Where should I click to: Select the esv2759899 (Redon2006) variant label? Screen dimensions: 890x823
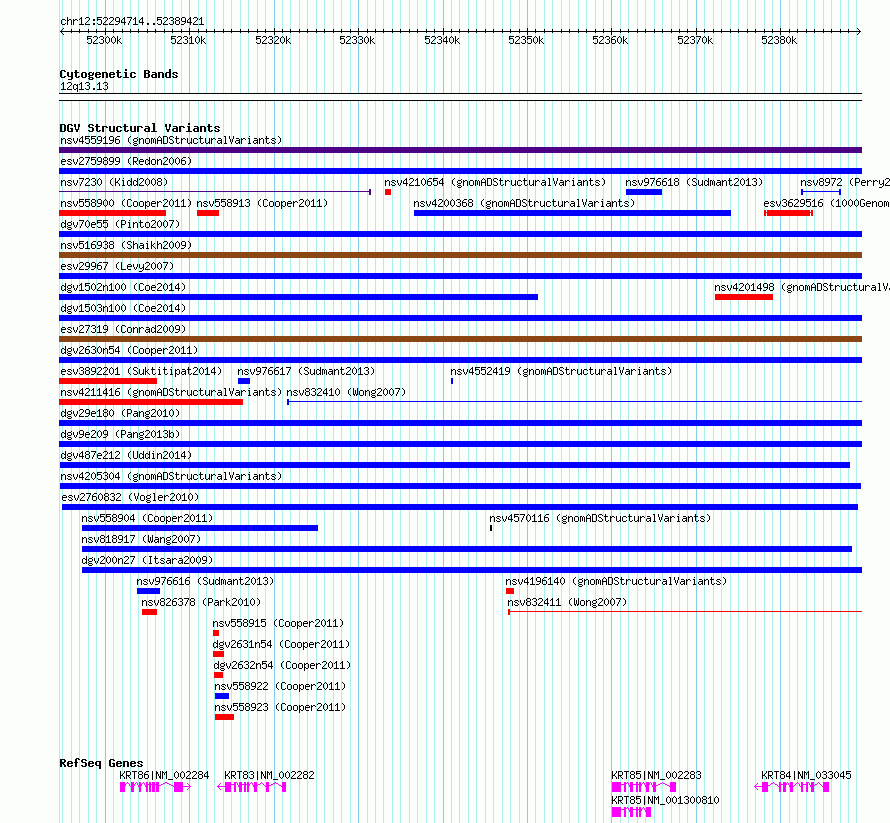point(126,161)
